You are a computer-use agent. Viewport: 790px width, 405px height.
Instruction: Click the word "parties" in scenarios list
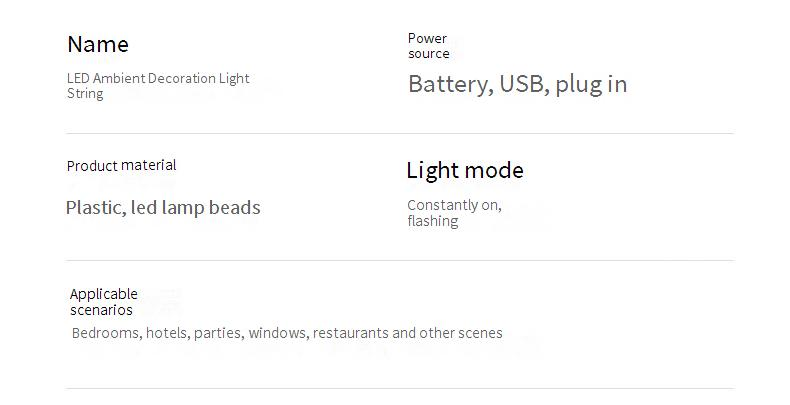[218, 333]
